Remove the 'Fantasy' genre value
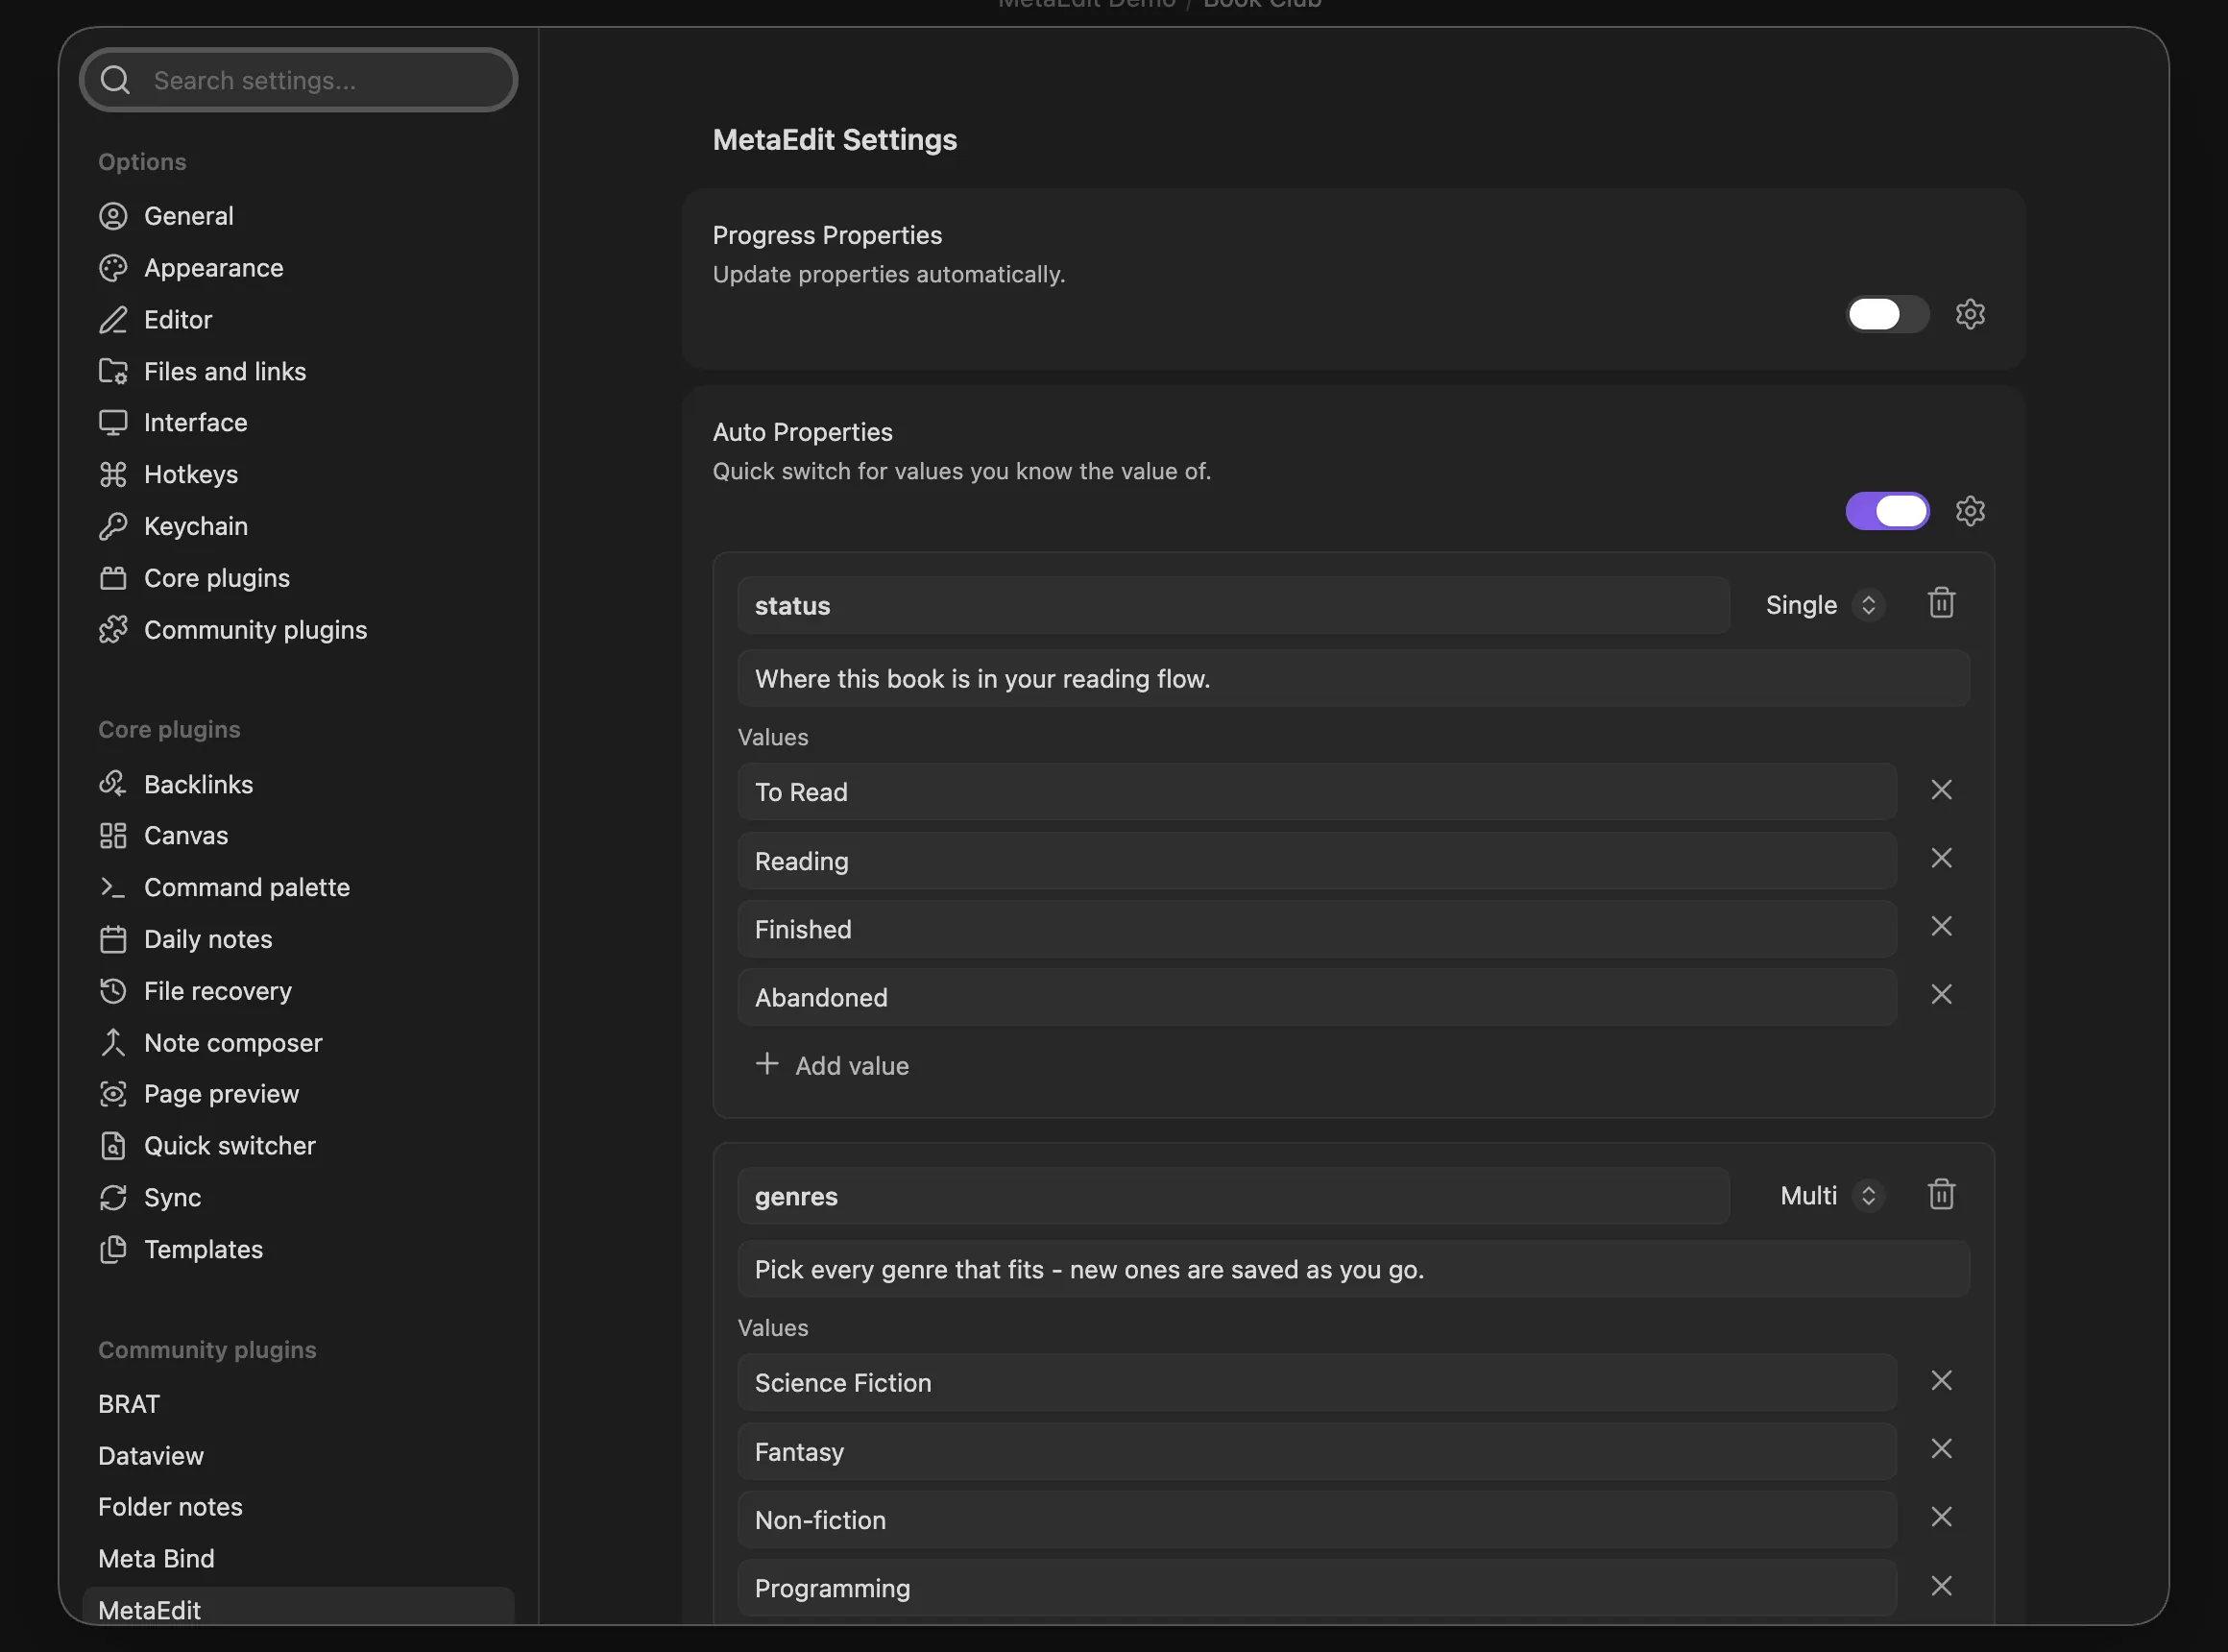Viewport: 2228px width, 1652px height. click(x=1941, y=1449)
